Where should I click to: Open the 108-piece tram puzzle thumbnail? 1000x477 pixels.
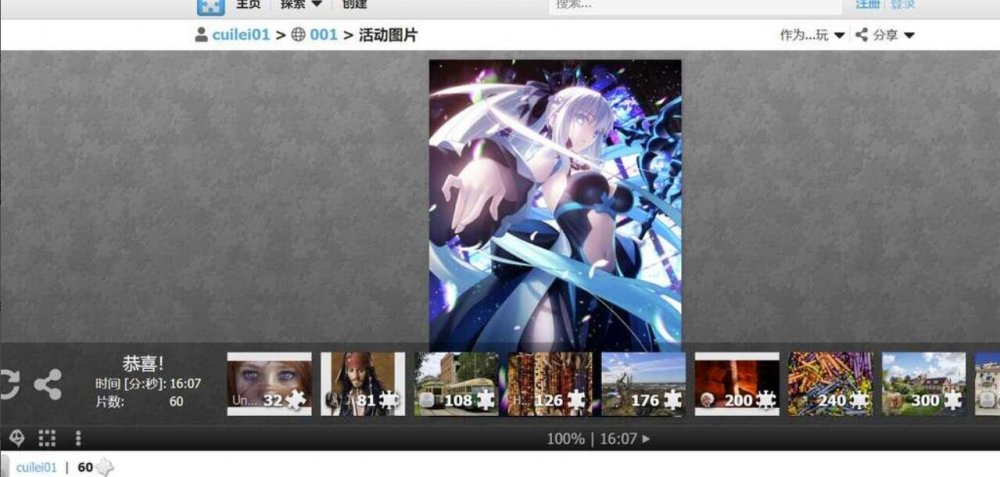(456, 384)
